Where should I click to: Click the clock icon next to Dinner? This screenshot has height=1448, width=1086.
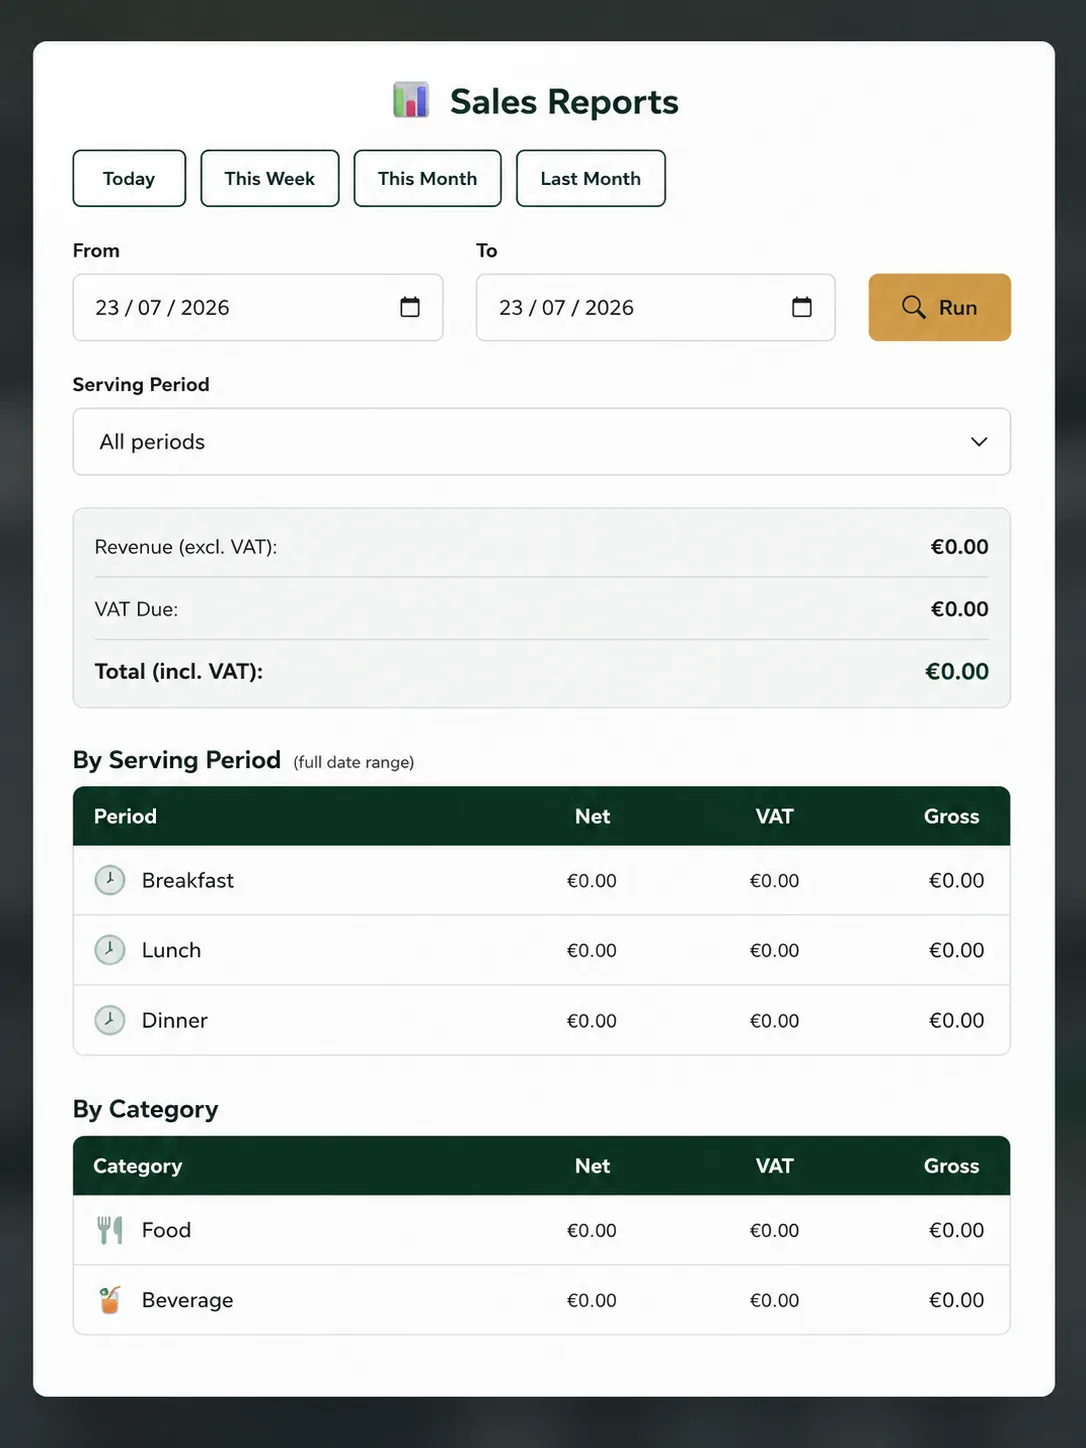coord(110,1020)
